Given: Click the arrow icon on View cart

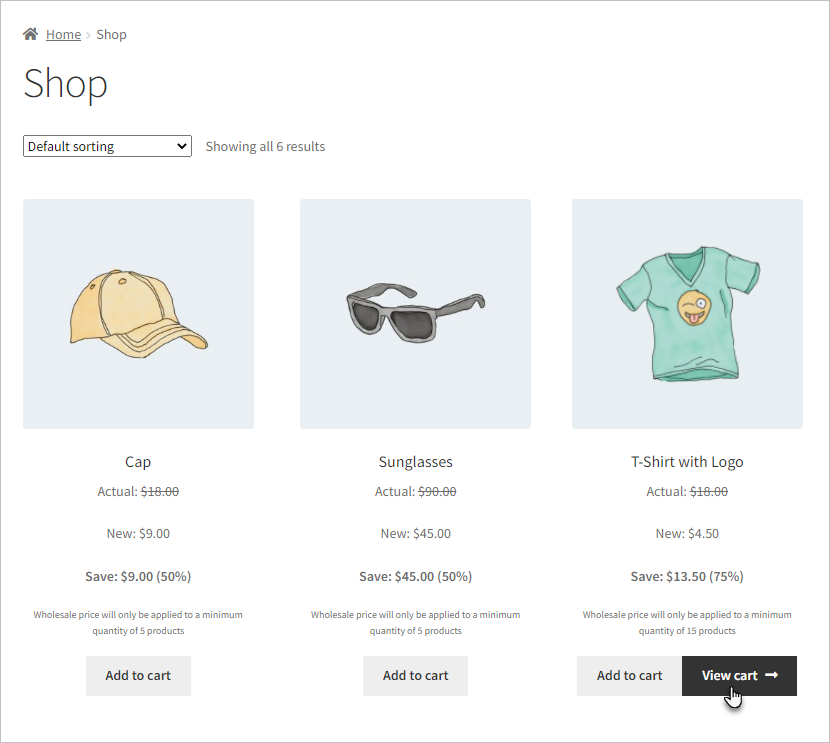Looking at the screenshot, I should tap(771, 676).
